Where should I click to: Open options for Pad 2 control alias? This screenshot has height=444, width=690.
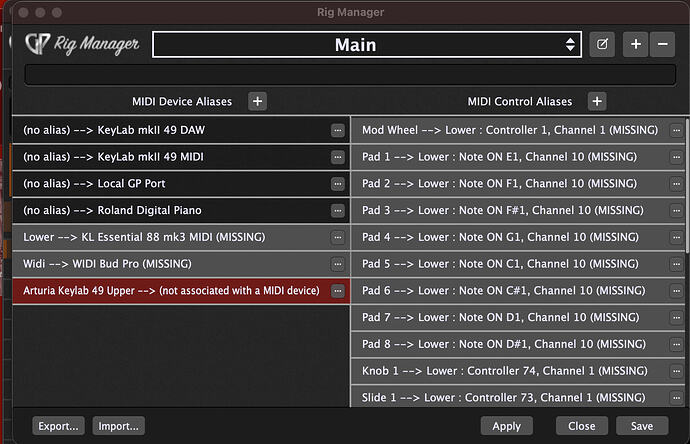tap(676, 184)
